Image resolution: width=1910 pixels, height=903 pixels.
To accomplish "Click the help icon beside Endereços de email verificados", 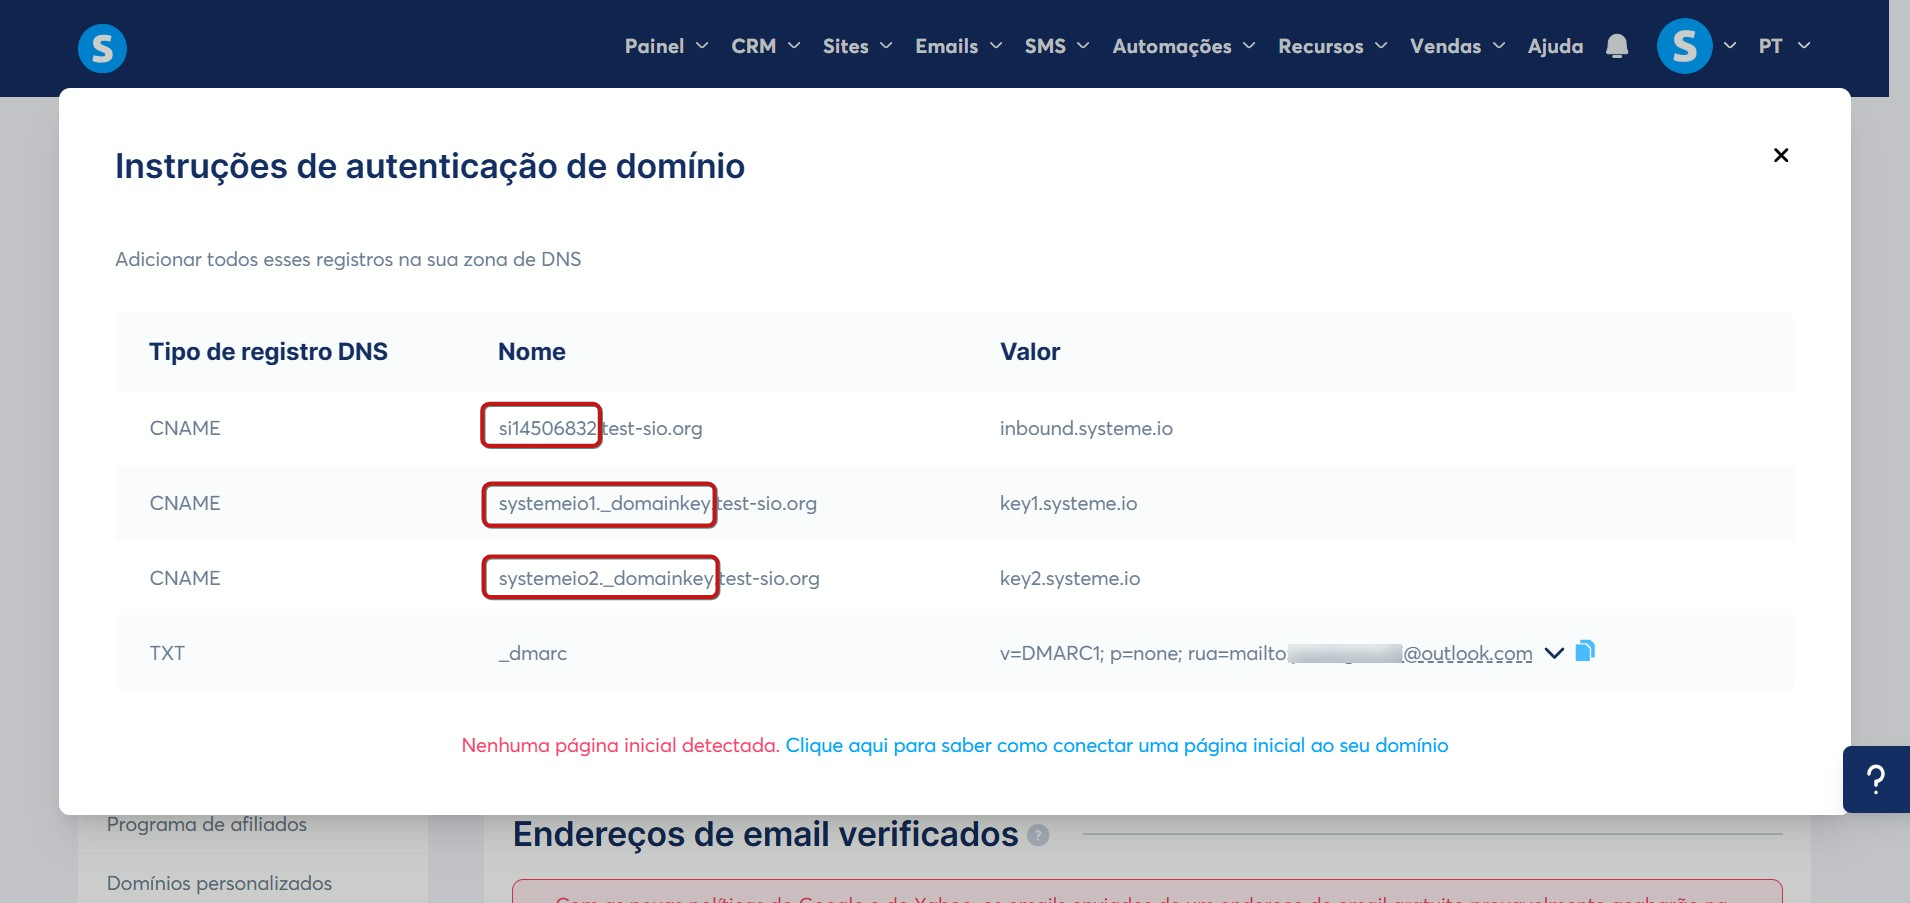I will tap(1039, 835).
